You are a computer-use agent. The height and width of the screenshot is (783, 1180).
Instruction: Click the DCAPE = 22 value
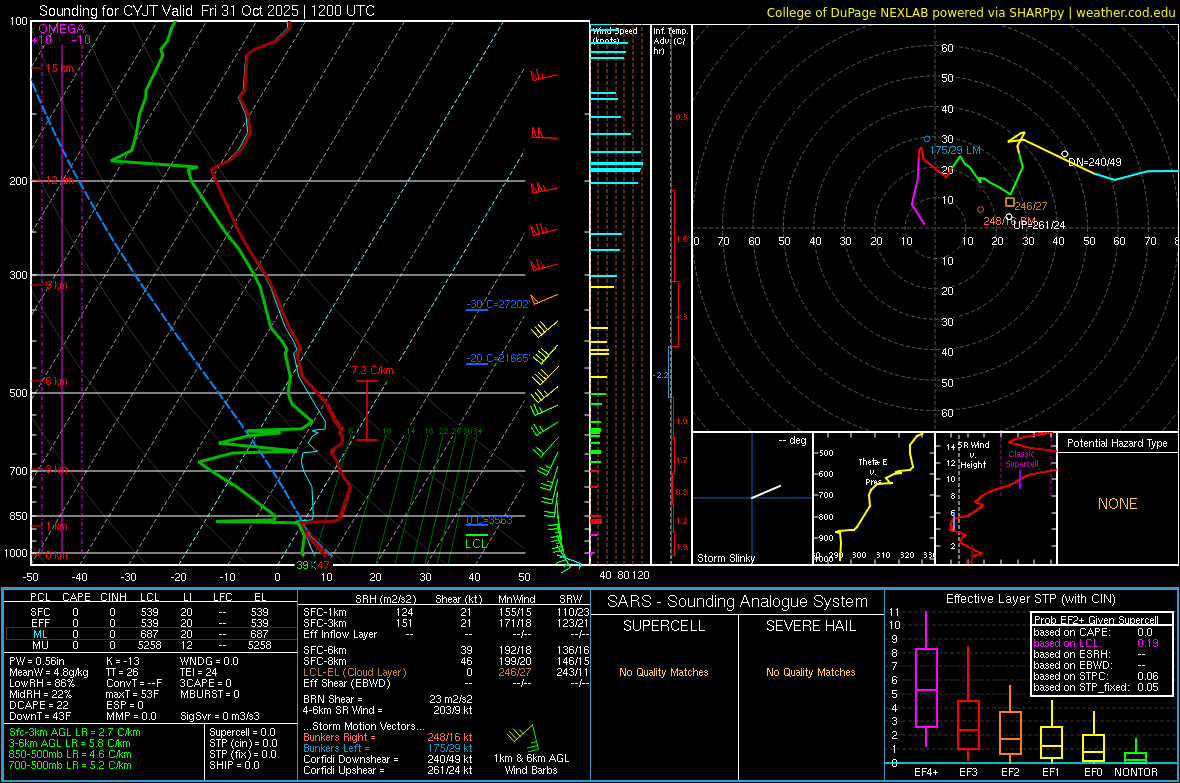pos(38,705)
